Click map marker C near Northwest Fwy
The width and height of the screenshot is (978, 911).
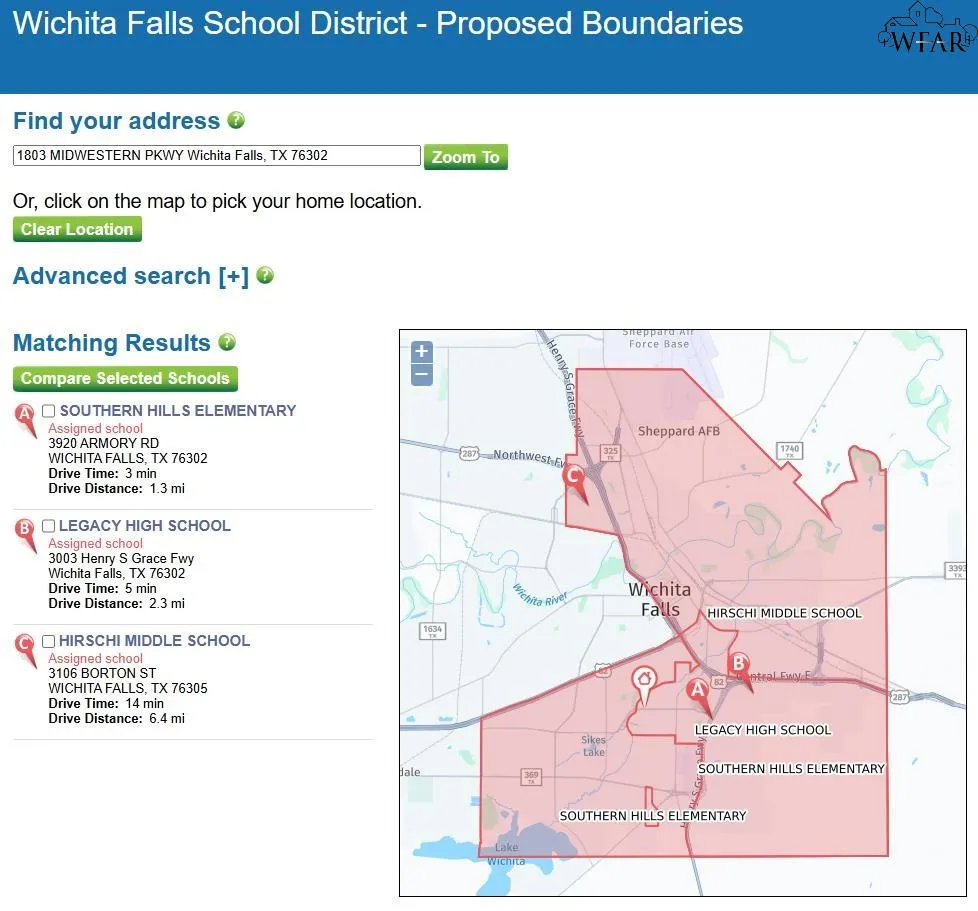coord(574,481)
